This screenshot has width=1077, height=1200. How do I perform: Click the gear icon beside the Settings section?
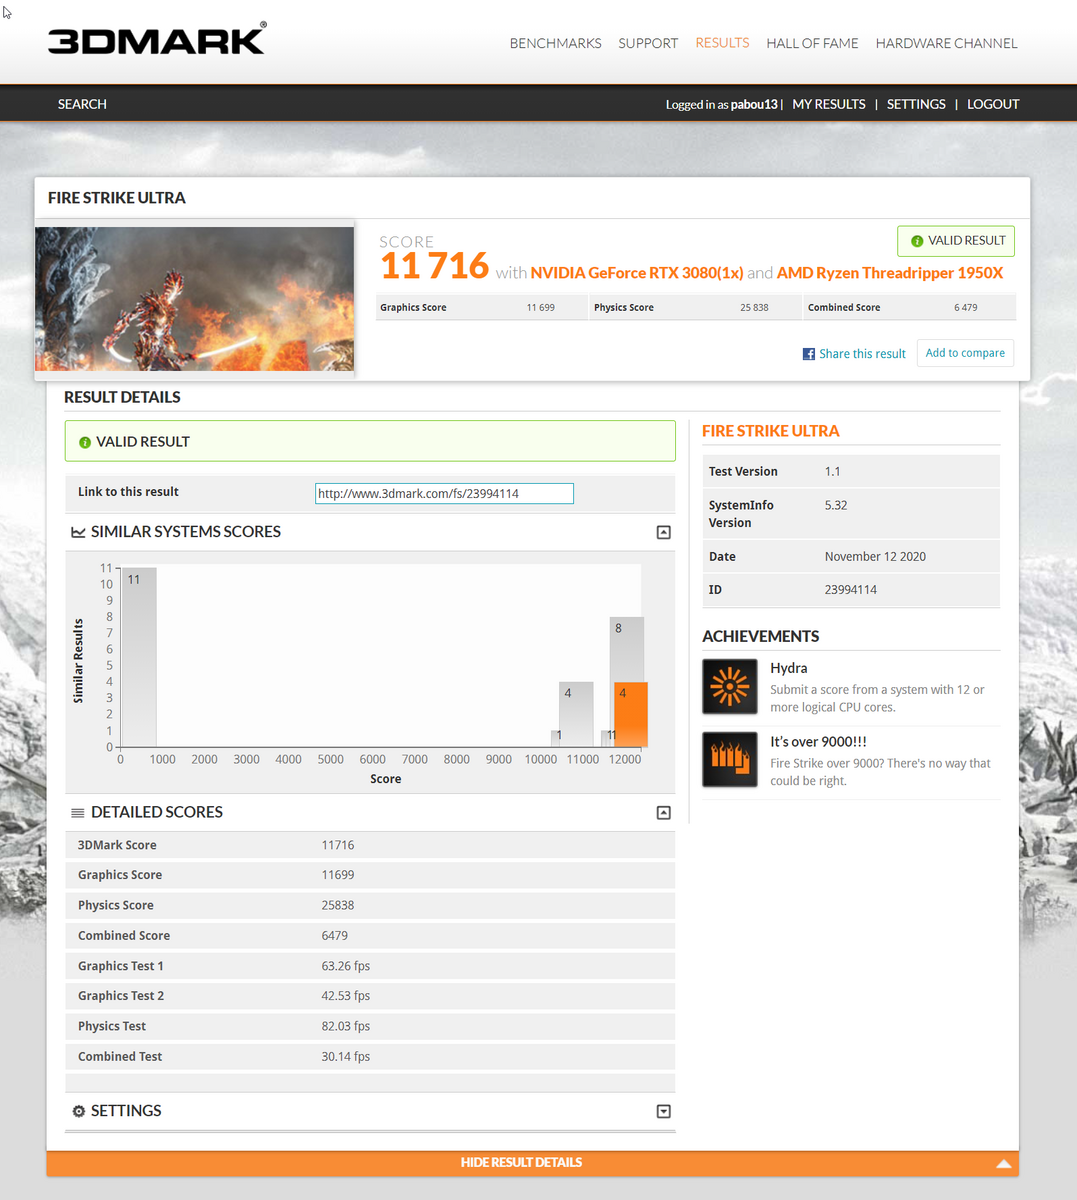pyautogui.click(x=79, y=1111)
